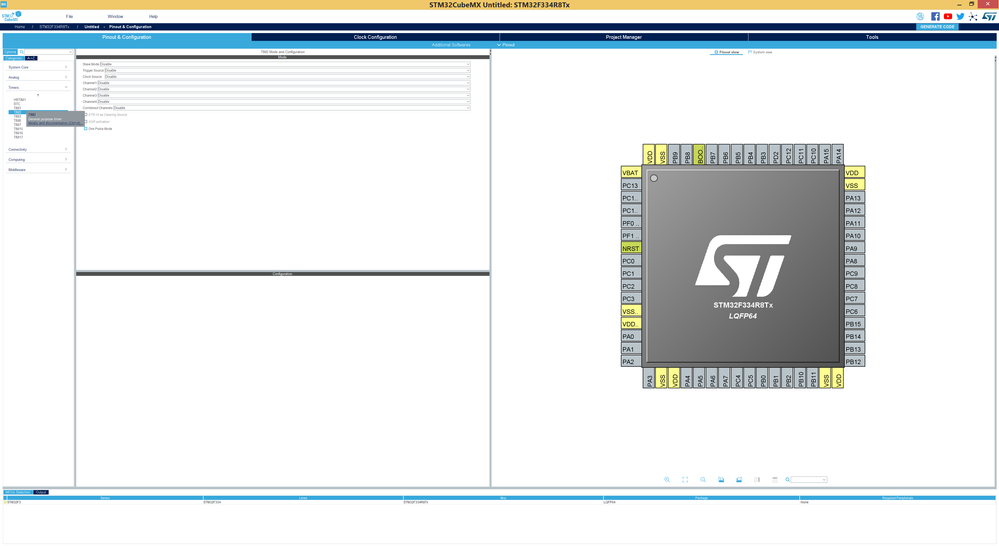The height and width of the screenshot is (546, 999).
Task: Switch to Project Manager tab
Action: [x=624, y=37]
